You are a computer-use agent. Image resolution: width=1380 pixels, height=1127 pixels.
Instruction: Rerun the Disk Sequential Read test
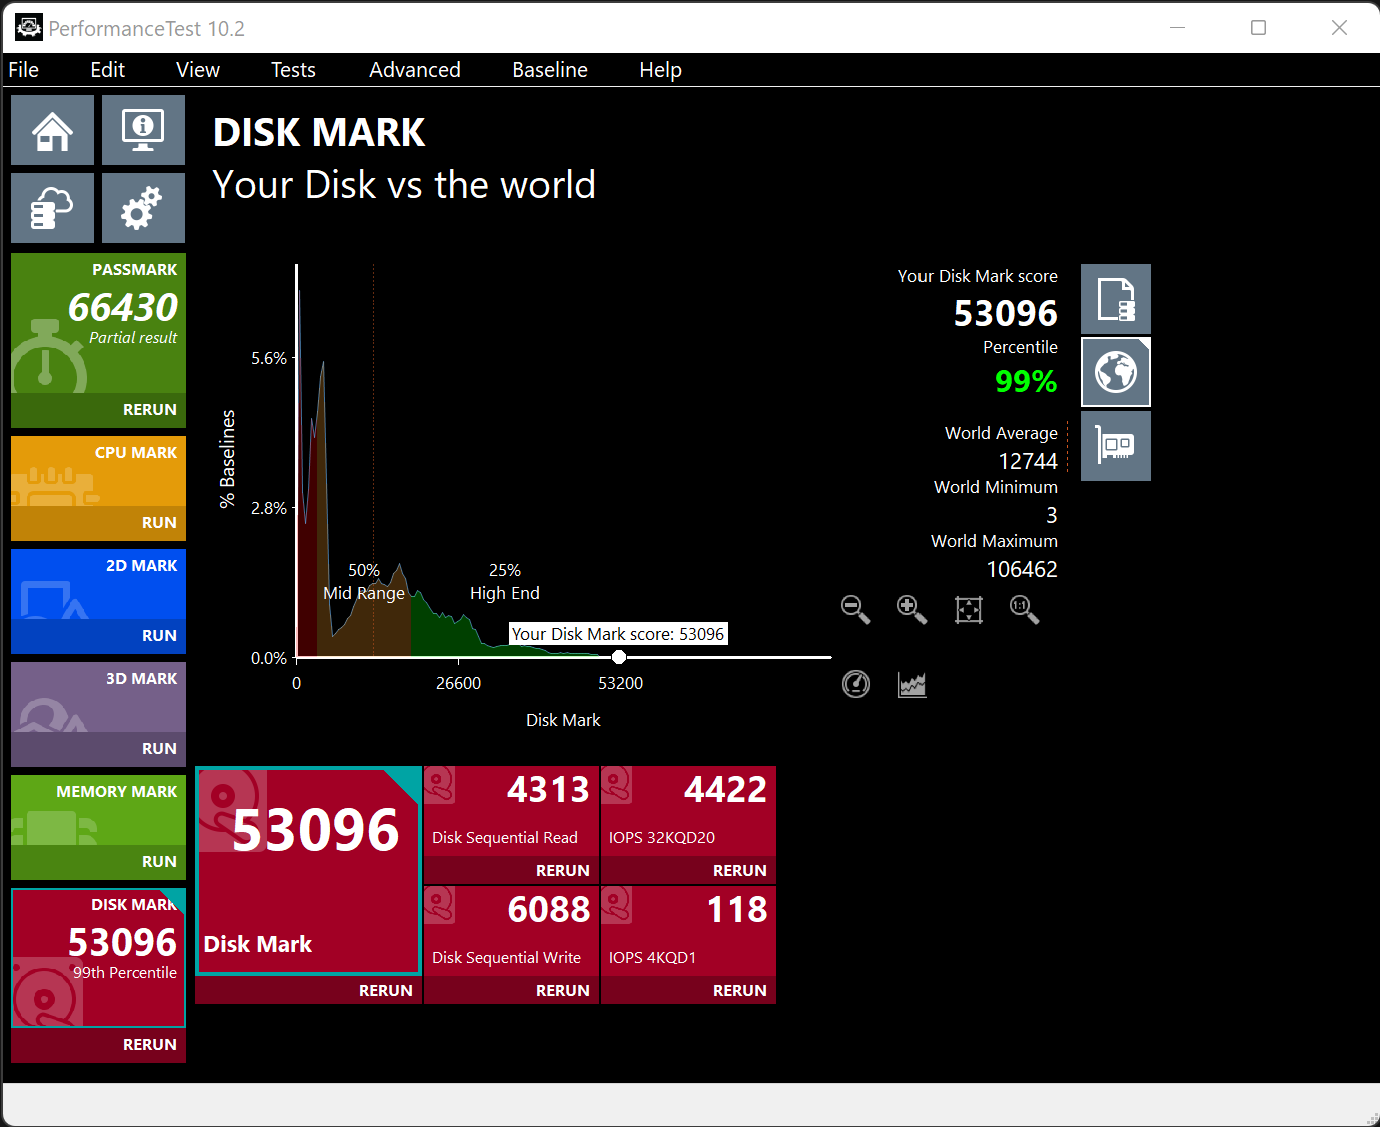562,870
